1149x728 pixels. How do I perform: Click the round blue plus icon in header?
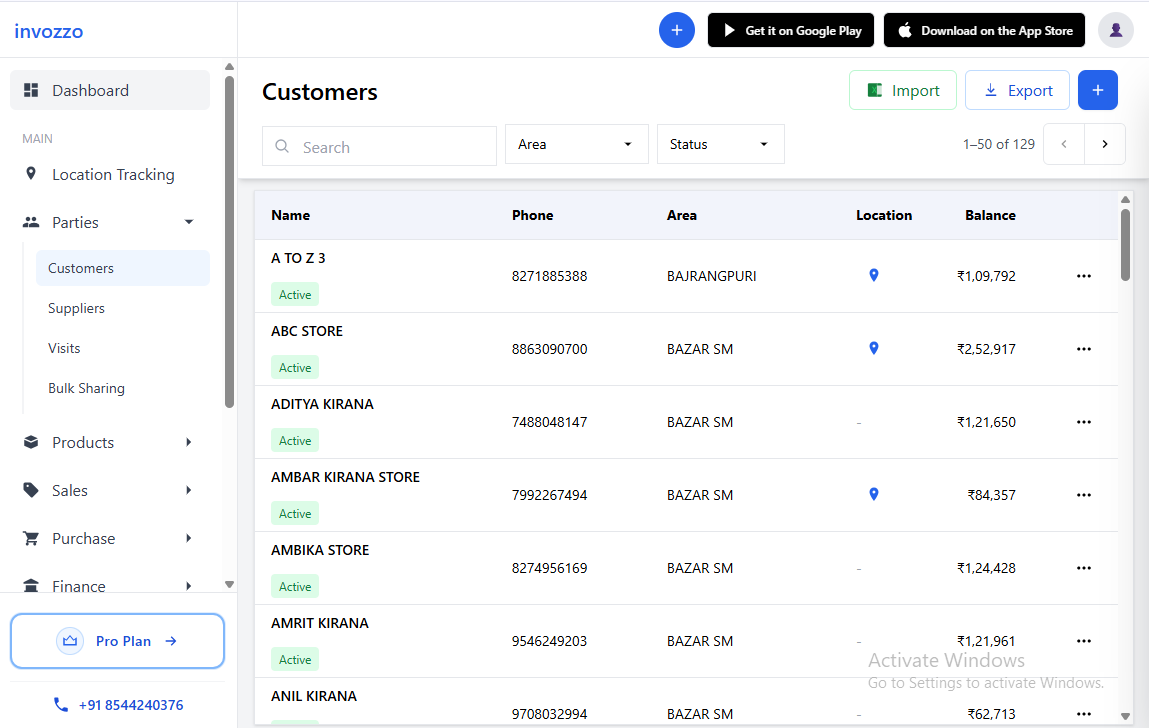[676, 30]
